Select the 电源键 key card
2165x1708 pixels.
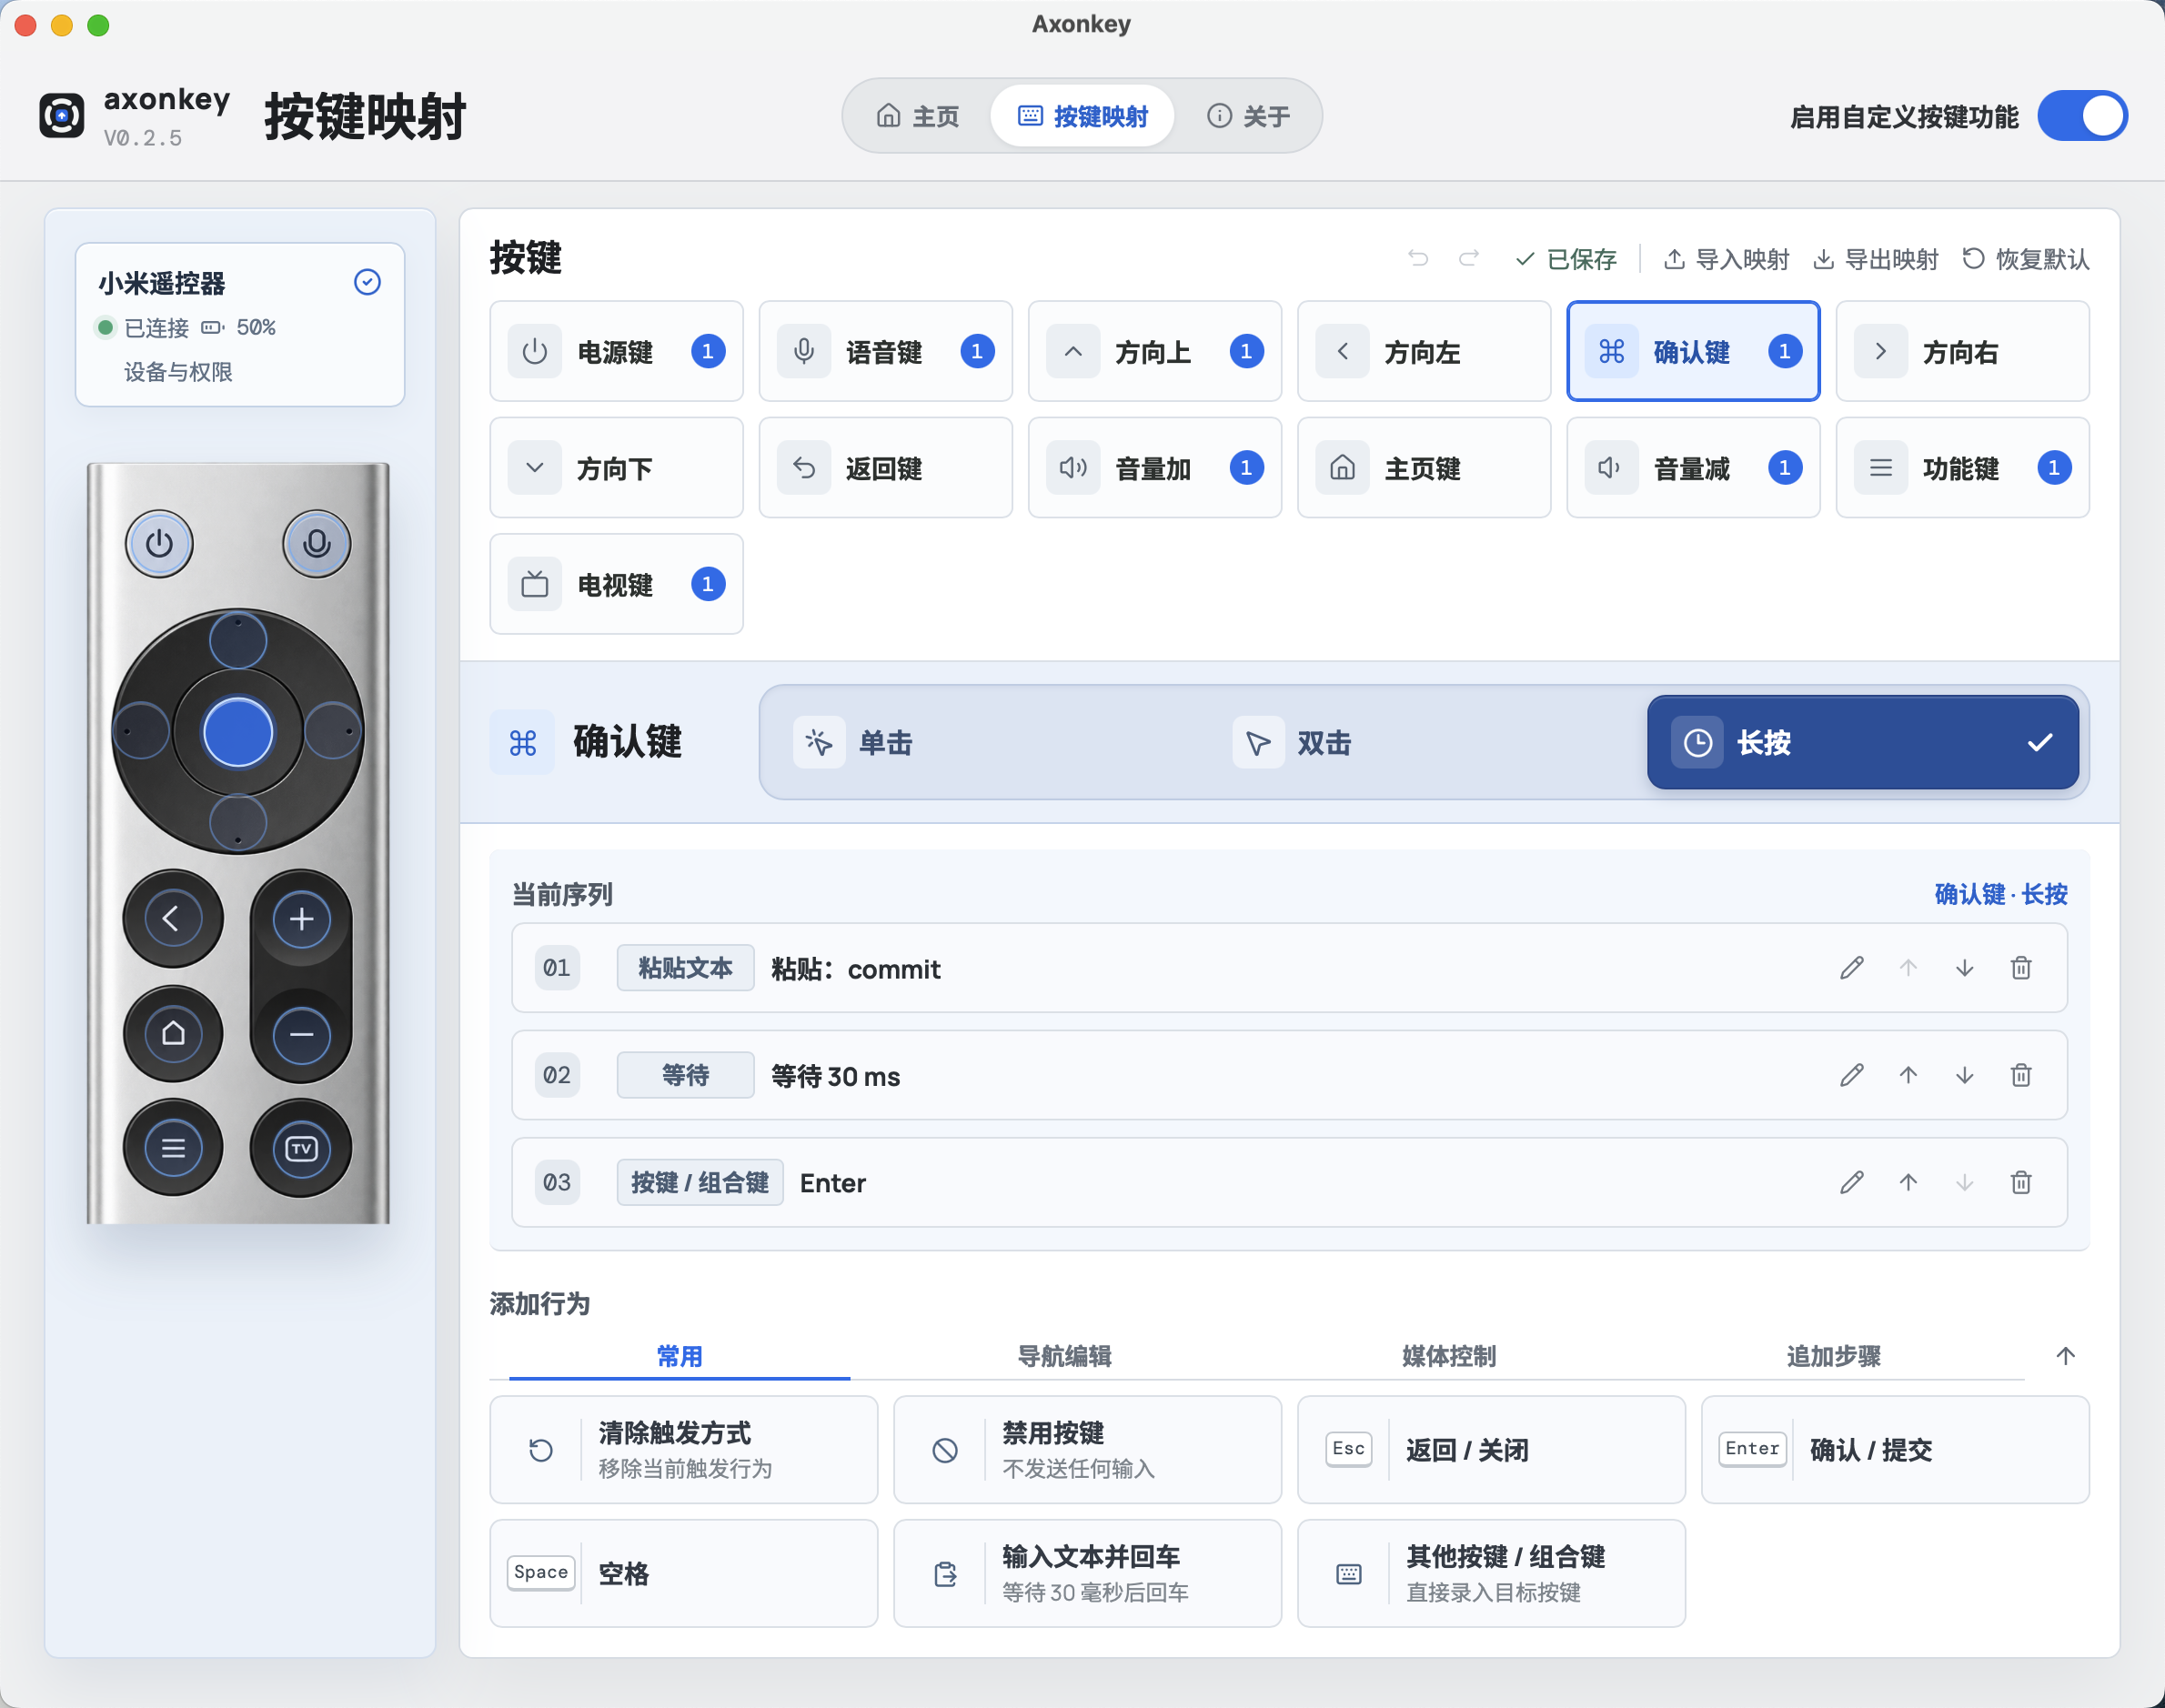pos(616,351)
